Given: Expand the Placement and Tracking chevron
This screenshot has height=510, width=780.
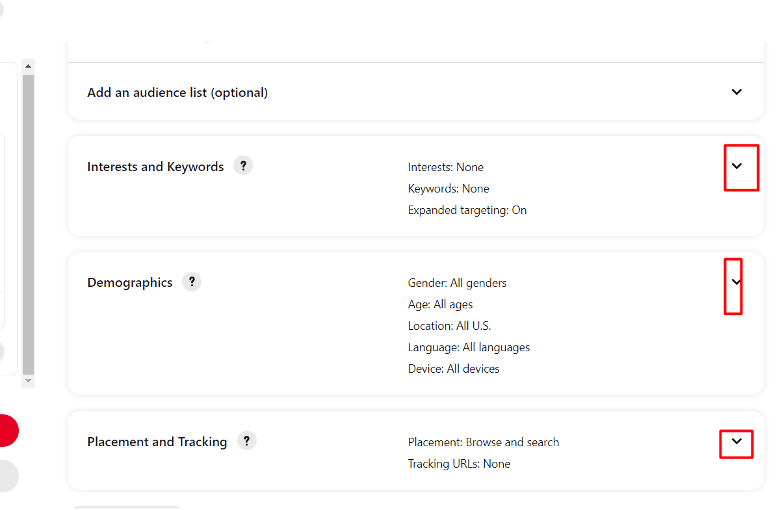Looking at the screenshot, I should point(737,441).
